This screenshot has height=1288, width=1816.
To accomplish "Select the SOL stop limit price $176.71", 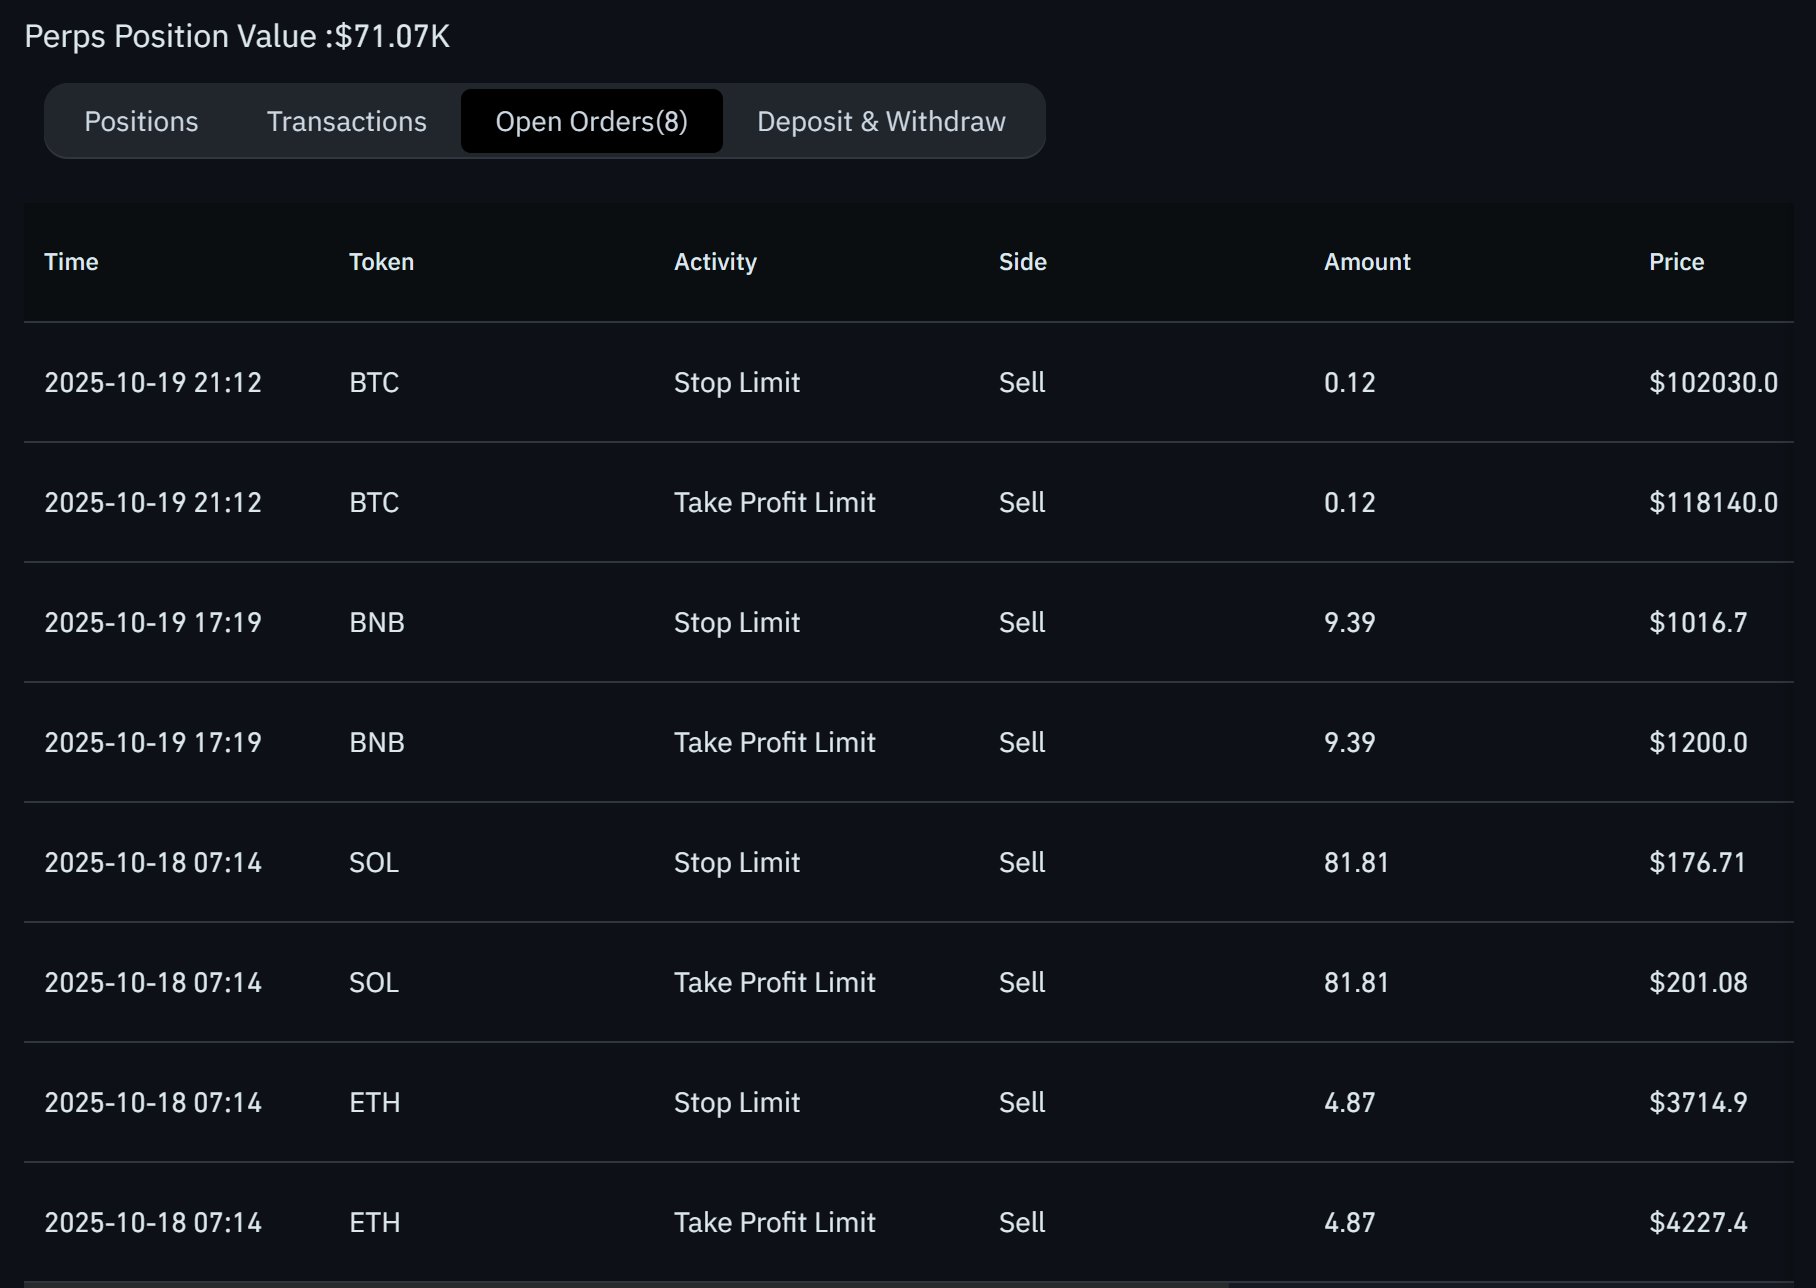I will click(x=1697, y=863).
